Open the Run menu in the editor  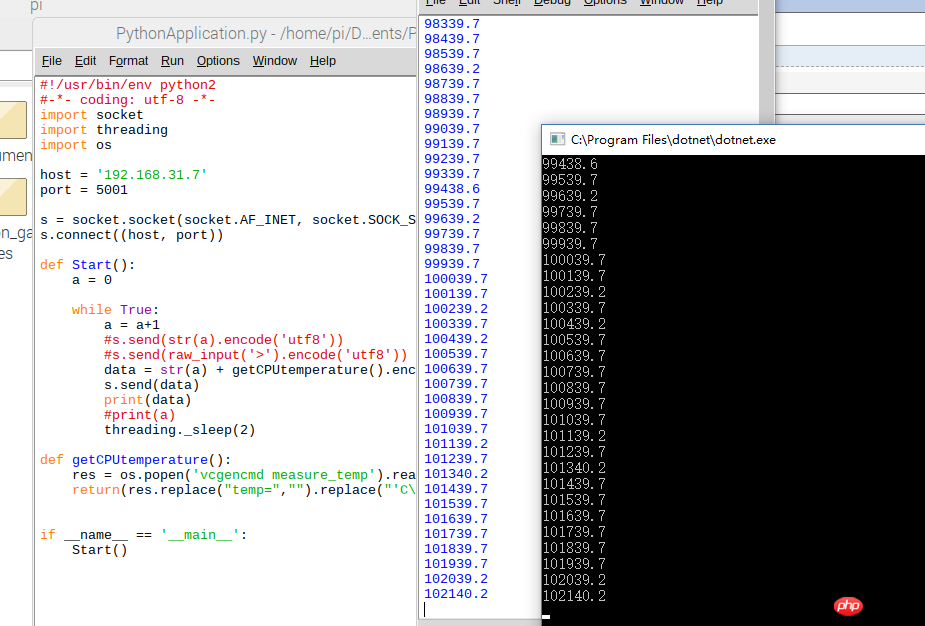pos(172,61)
